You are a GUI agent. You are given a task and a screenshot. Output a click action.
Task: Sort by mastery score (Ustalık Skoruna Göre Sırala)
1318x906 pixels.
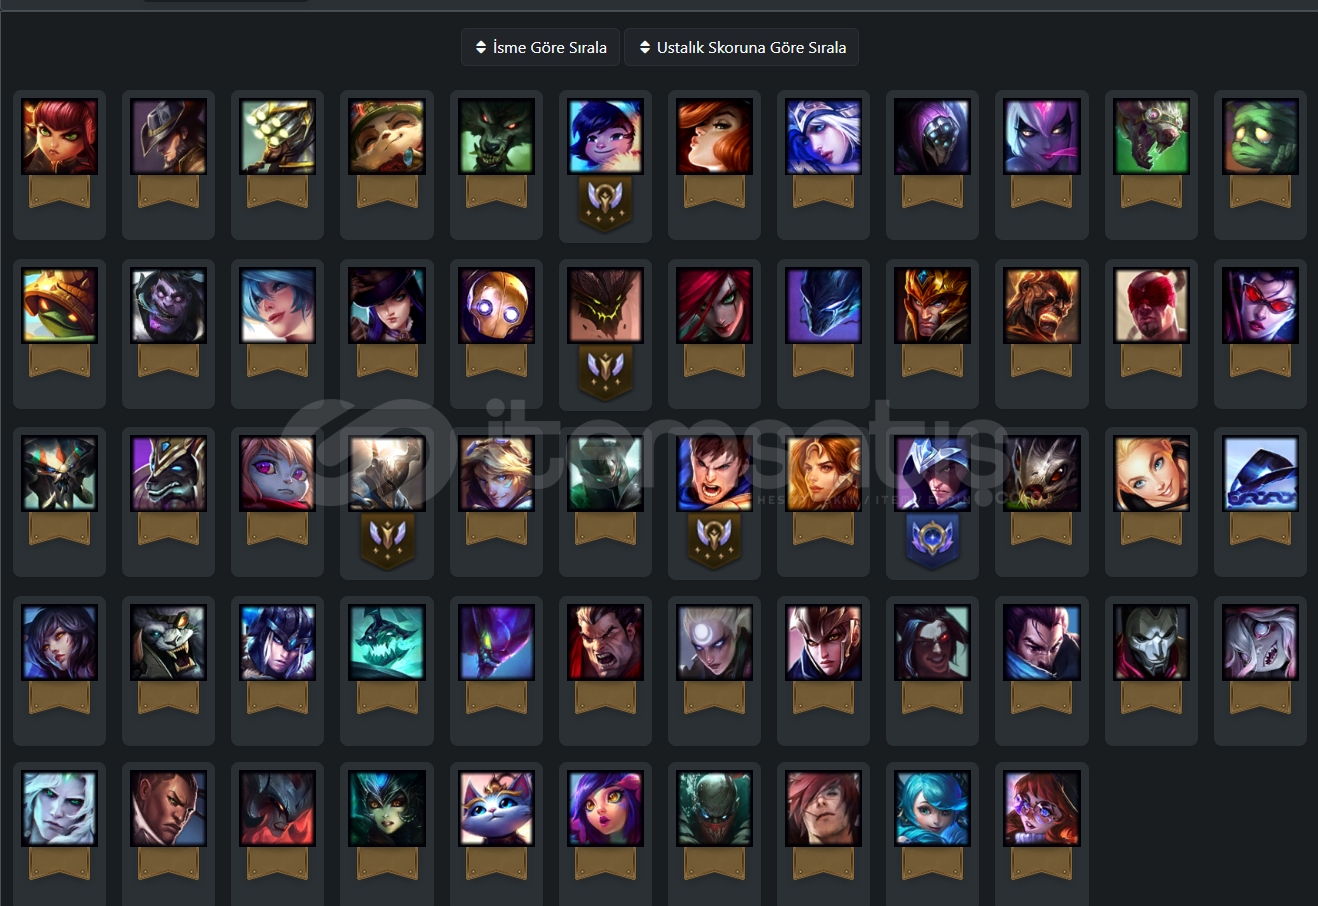pyautogui.click(x=741, y=47)
